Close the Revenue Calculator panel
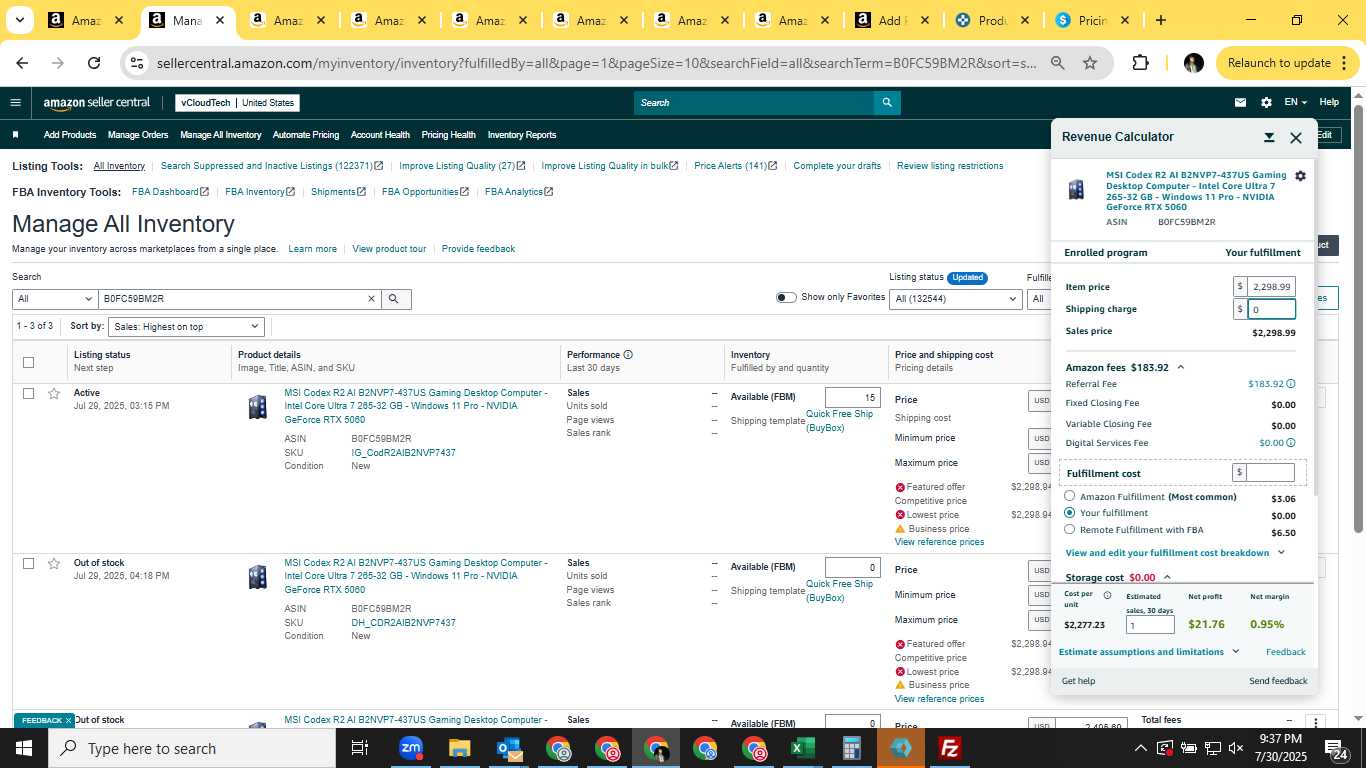Screen dimensions: 1366x768 1296,138
